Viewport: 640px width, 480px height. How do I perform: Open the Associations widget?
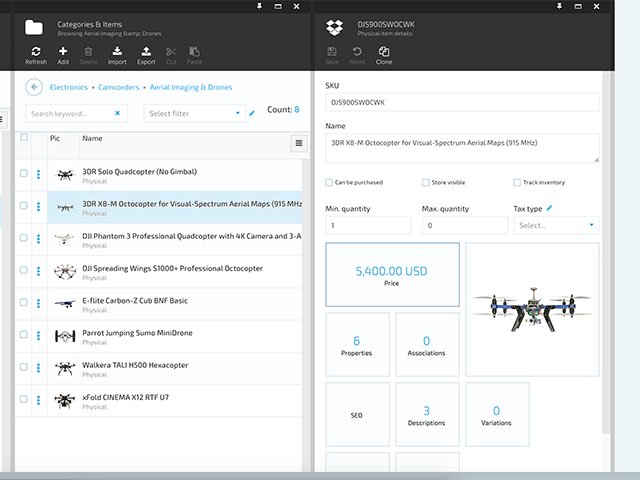click(427, 344)
